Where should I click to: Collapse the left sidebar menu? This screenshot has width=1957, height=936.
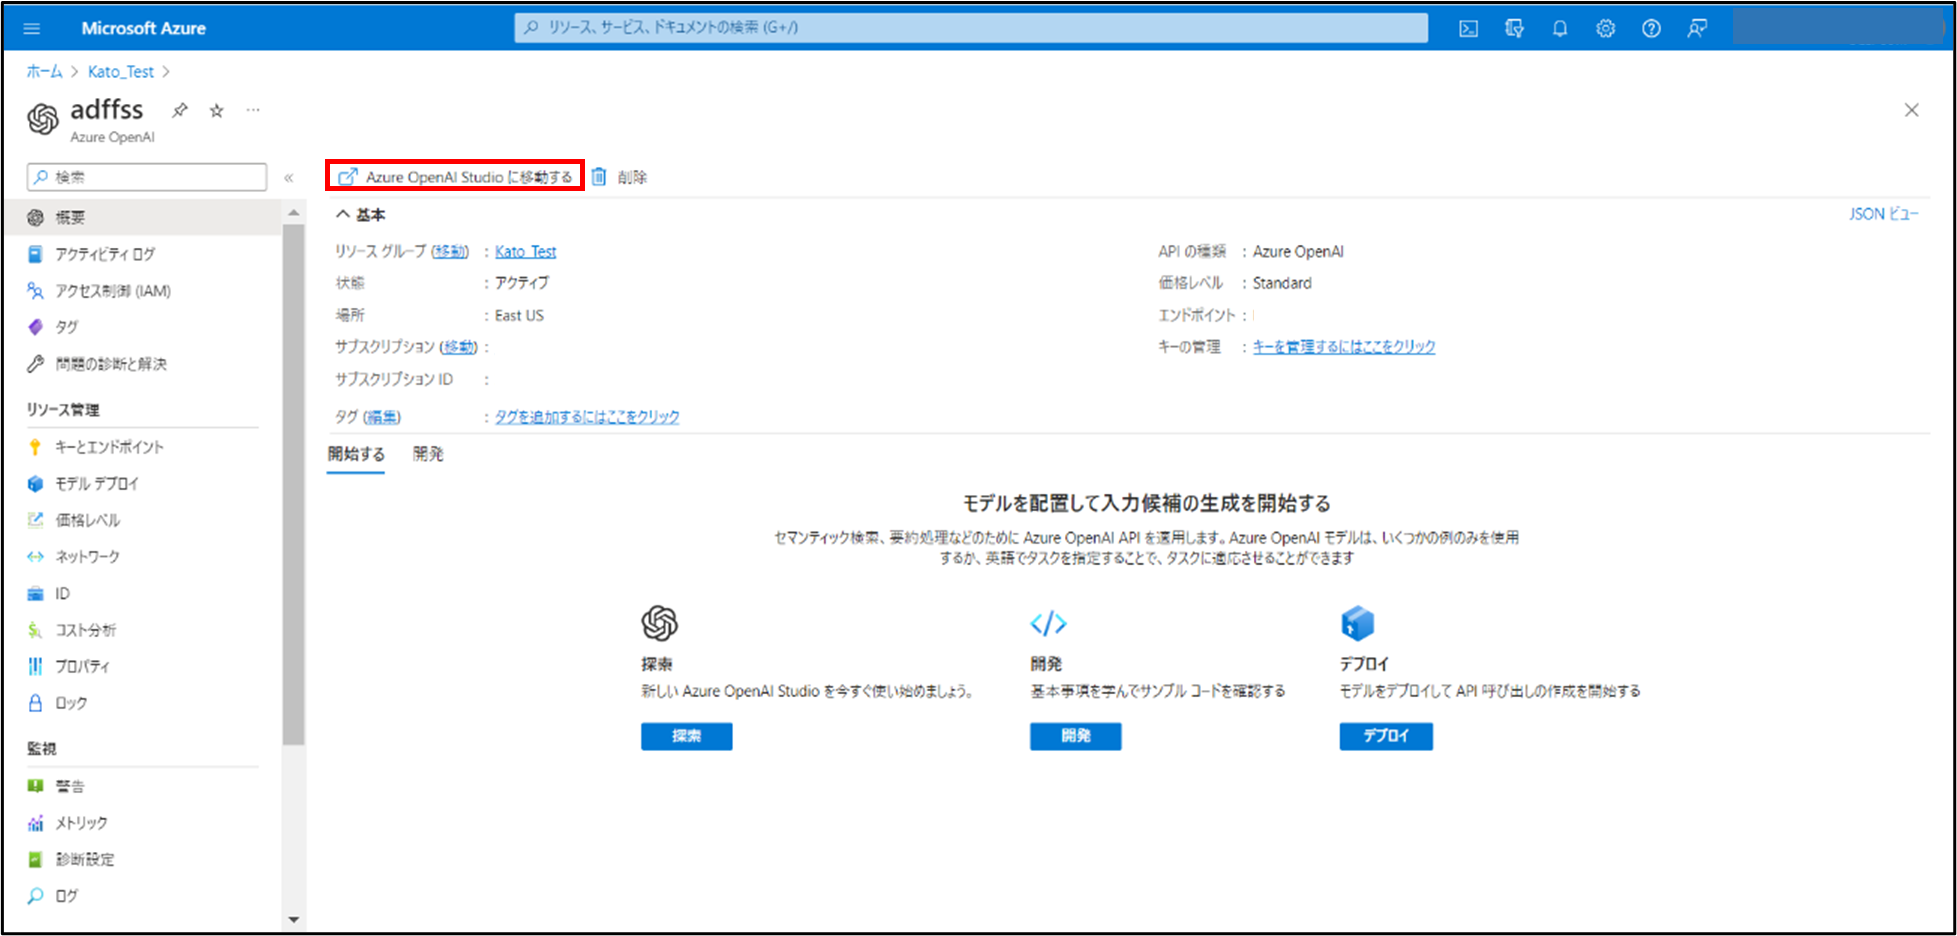[x=289, y=177]
